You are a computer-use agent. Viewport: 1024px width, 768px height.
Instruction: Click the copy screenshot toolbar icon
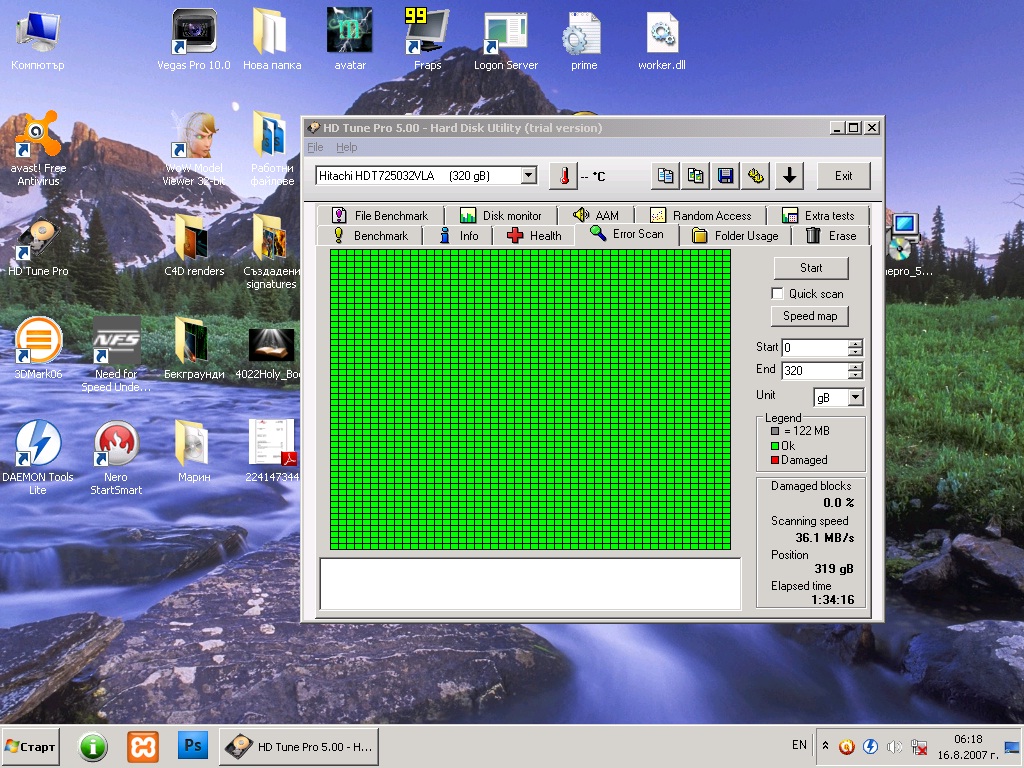[696, 176]
